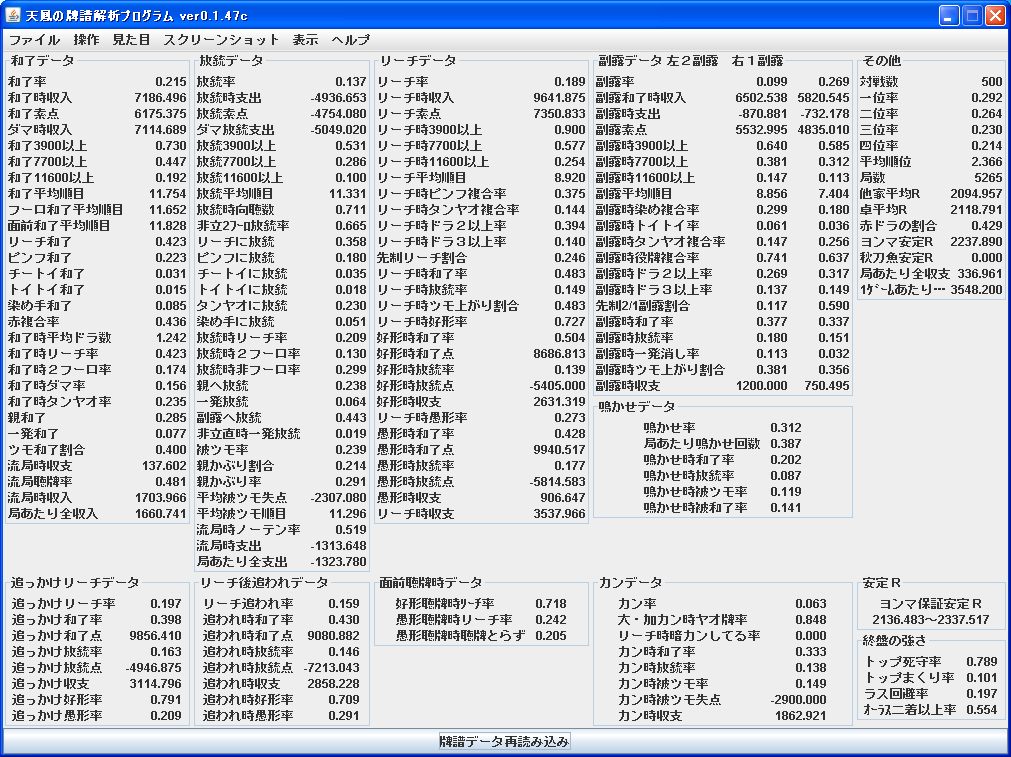Maximize the 天鳳の牌譜解析プログラム window
Image resolution: width=1011 pixels, height=757 pixels.
click(x=972, y=15)
